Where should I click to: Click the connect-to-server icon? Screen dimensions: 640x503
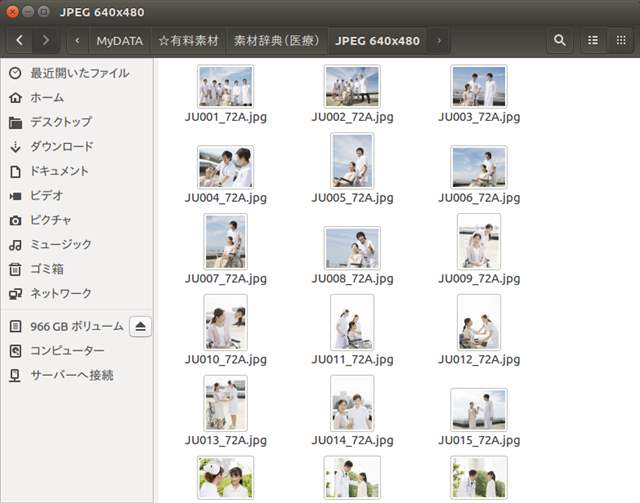pos(16,376)
